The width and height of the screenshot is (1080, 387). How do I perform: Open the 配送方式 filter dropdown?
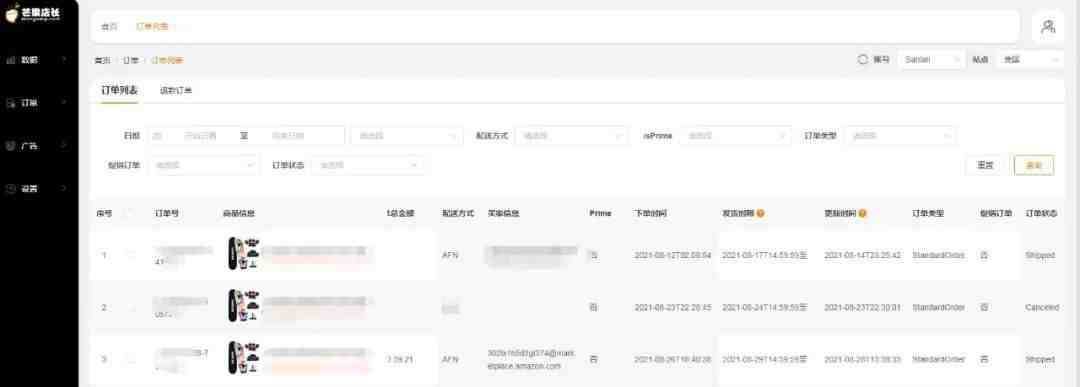coord(571,136)
